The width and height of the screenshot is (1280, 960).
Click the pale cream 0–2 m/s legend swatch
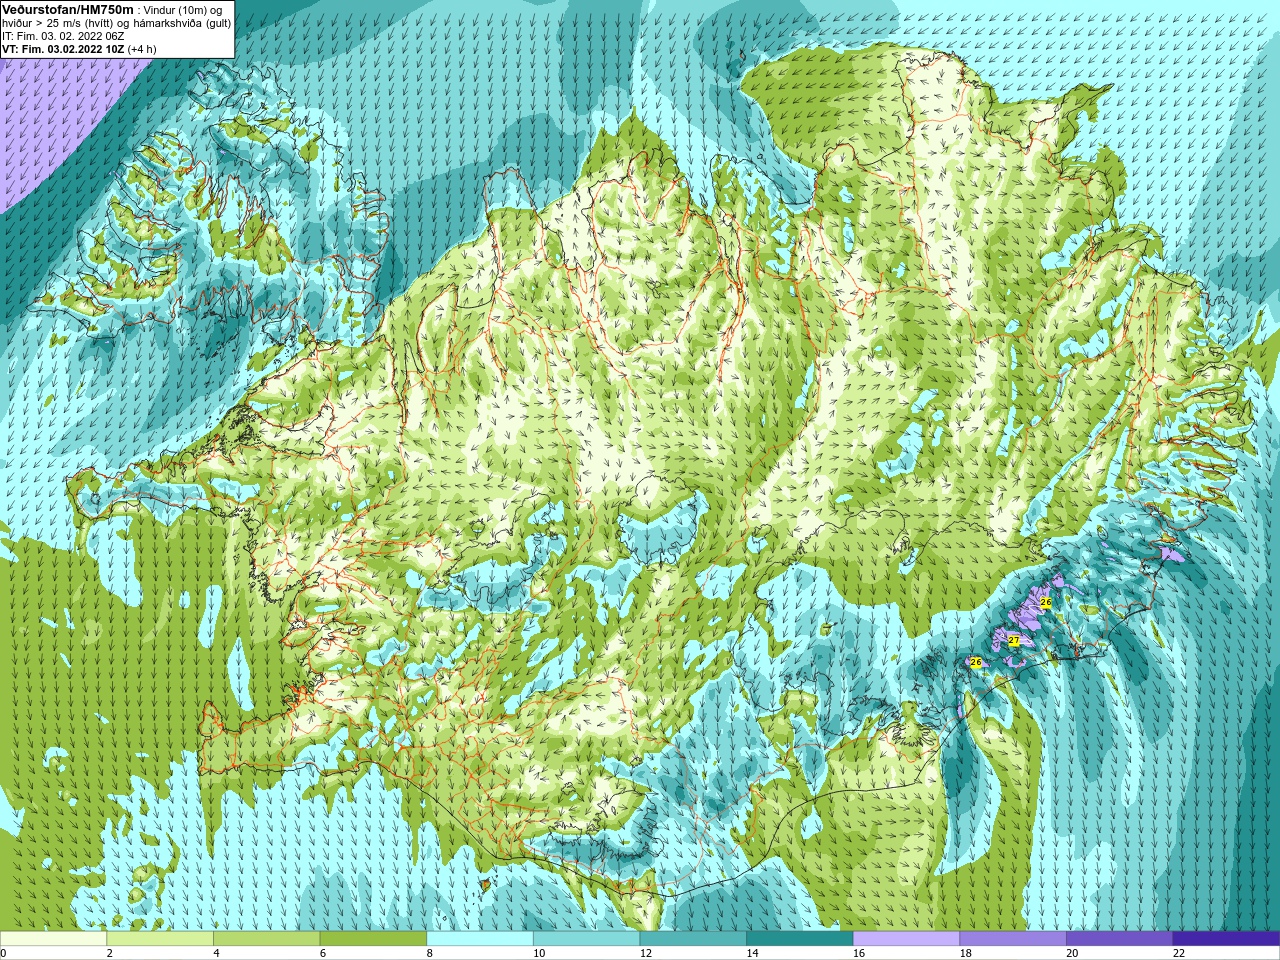point(53,939)
